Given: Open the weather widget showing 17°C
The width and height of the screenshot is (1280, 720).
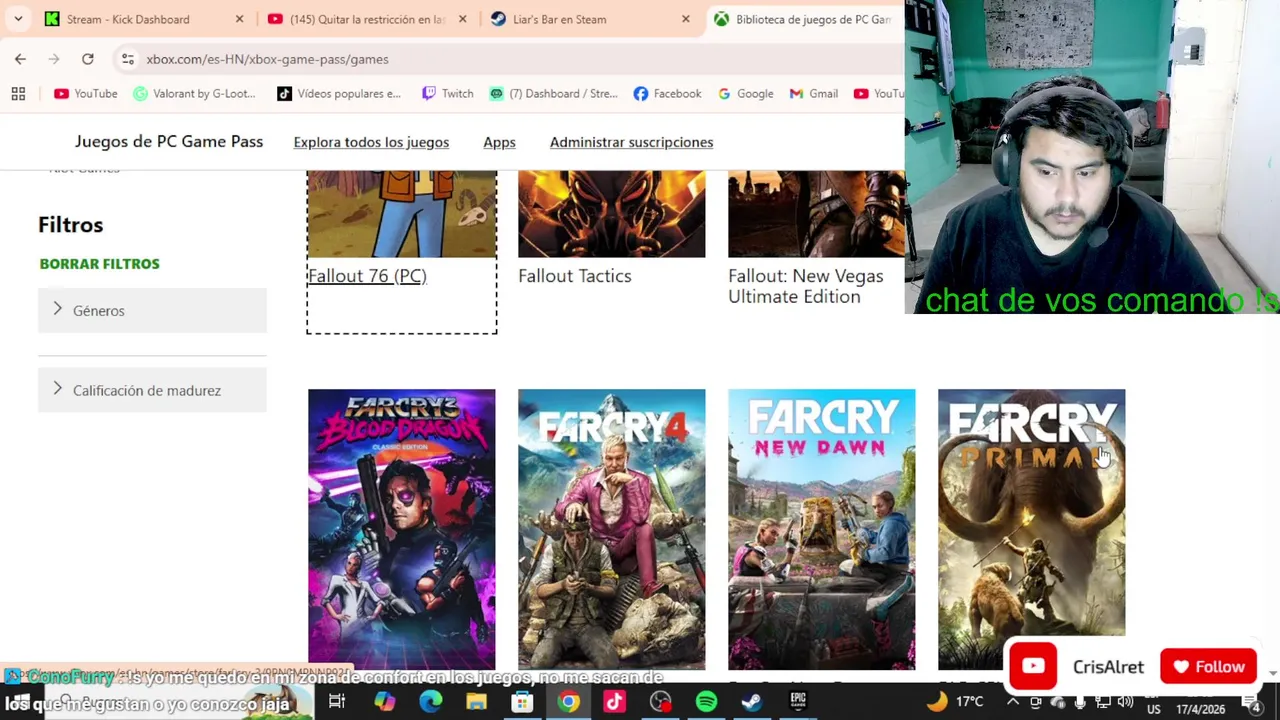Looking at the screenshot, I should tap(955, 702).
